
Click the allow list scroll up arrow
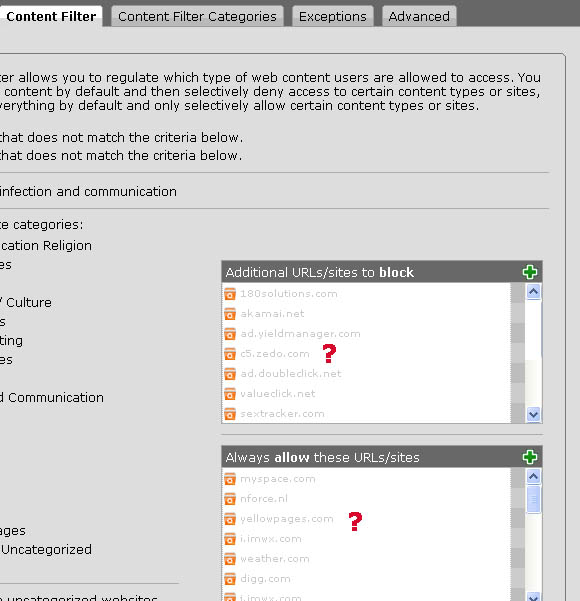pos(533,476)
